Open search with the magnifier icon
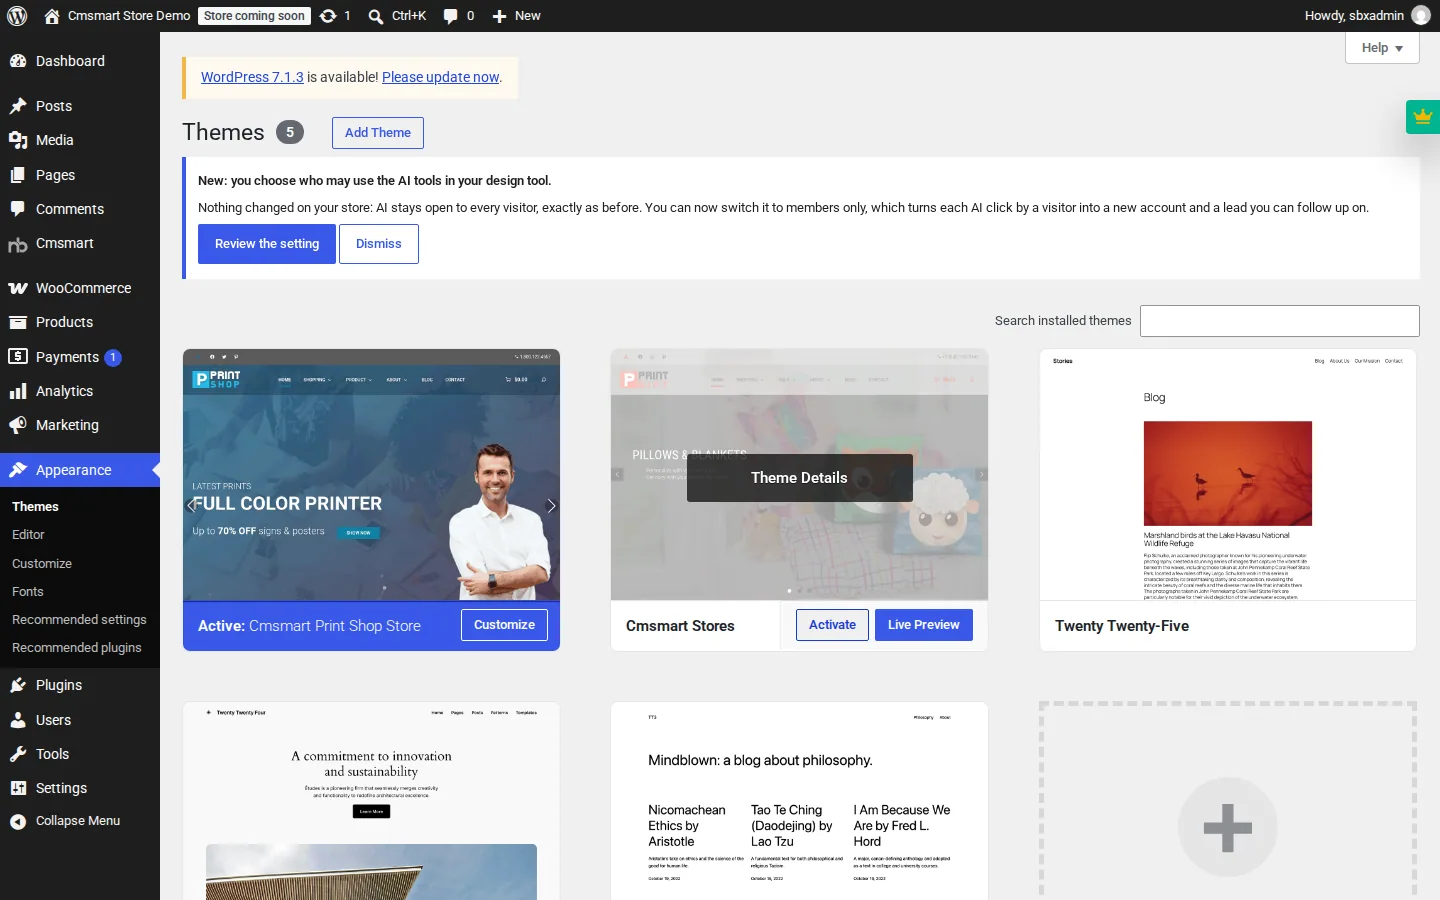This screenshot has width=1440, height=900. click(x=376, y=16)
